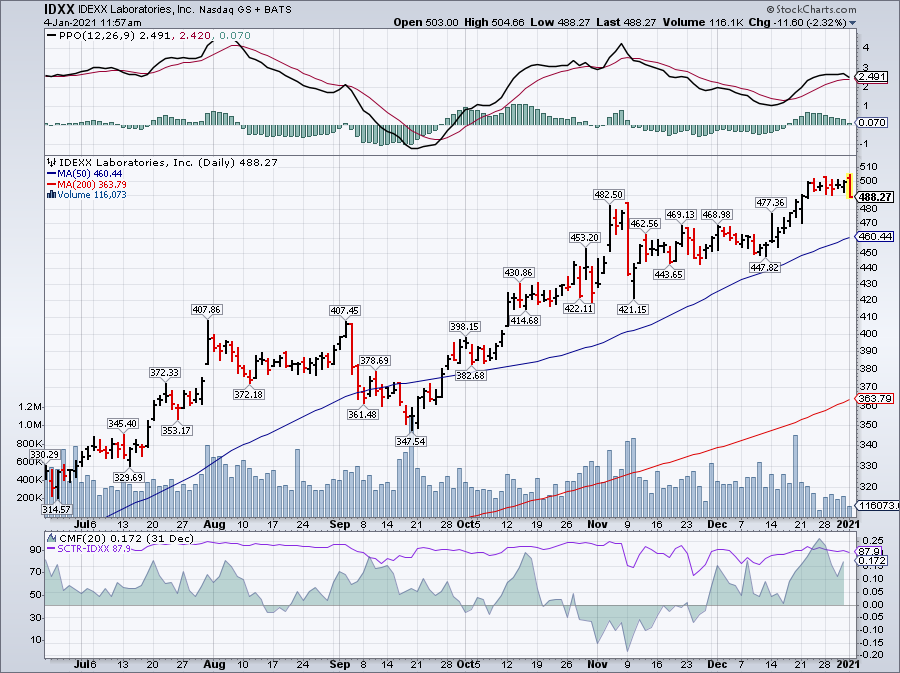Image resolution: width=900 pixels, height=673 pixels.
Task: Click the 314.57 low price label
Action: pos(56,509)
